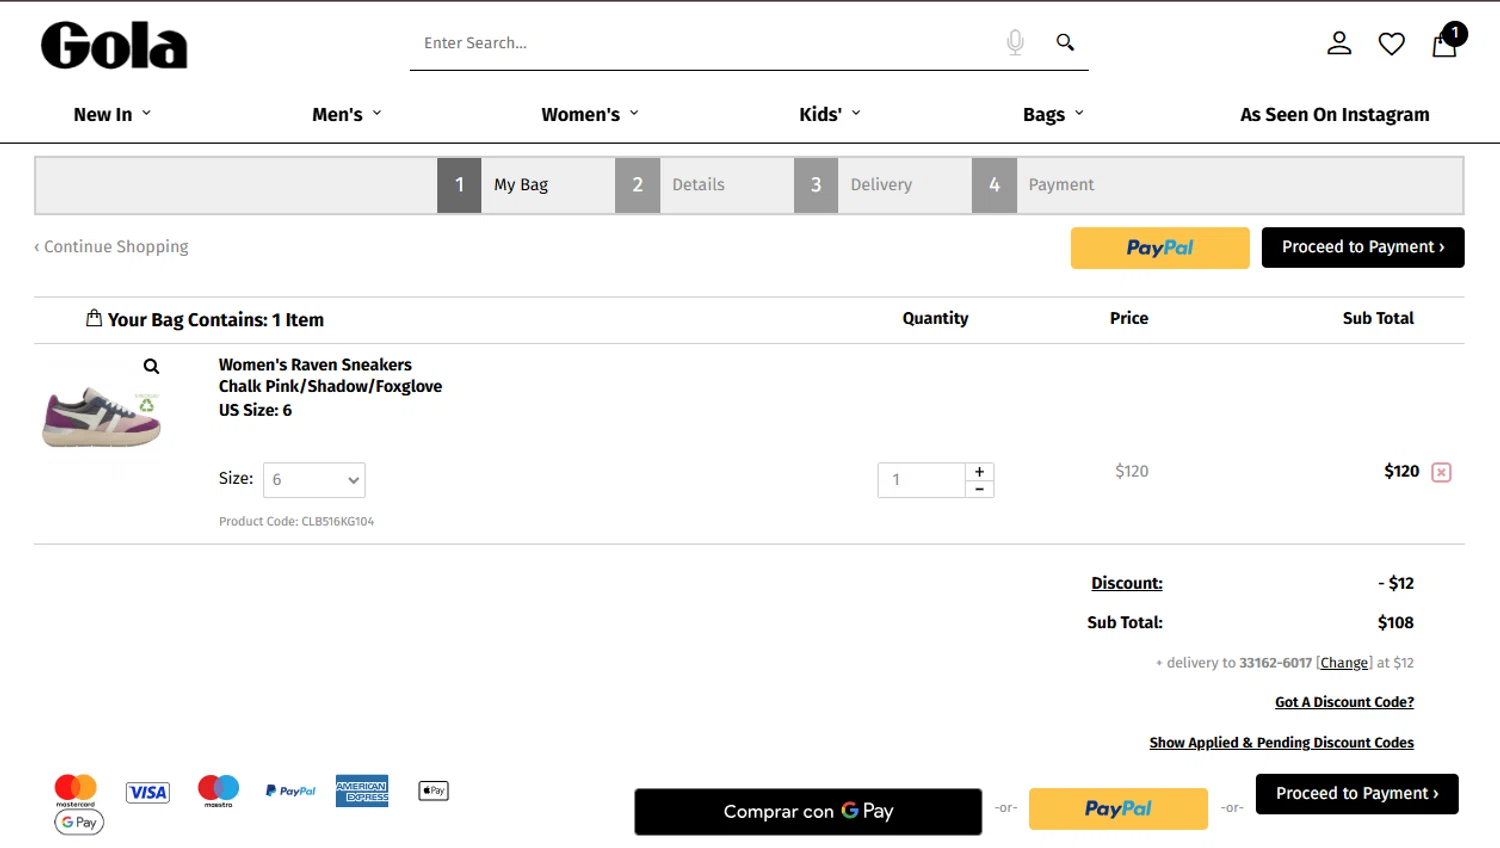Click the bottom yellow PayPal button
The height and width of the screenshot is (848, 1500).
coord(1118,809)
